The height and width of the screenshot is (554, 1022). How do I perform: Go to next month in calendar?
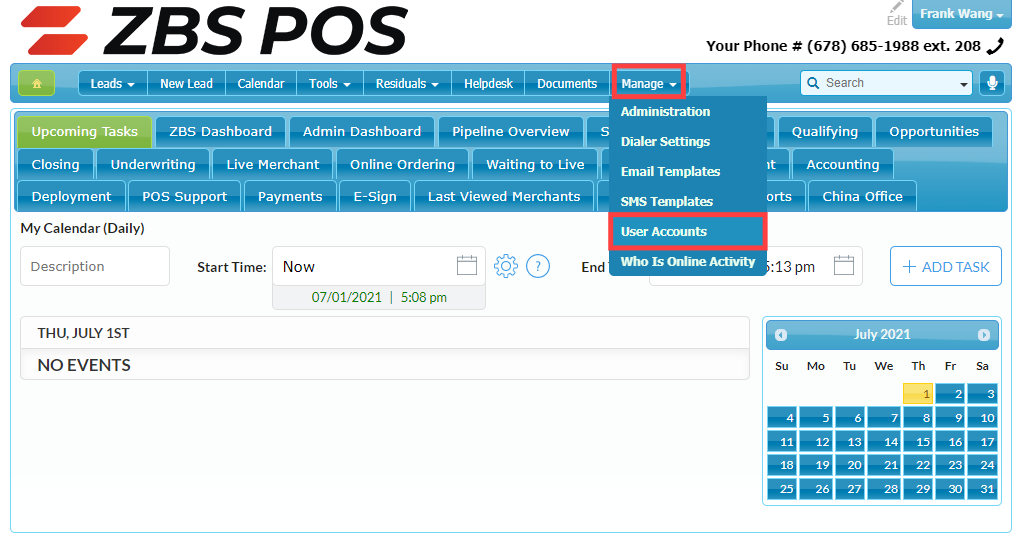(984, 335)
